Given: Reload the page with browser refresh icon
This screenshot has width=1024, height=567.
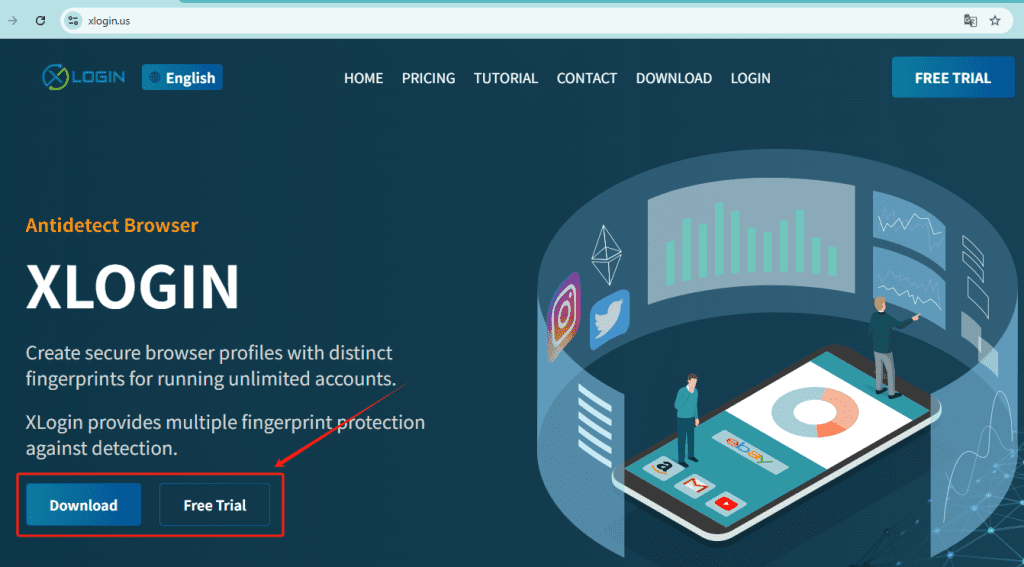Looking at the screenshot, I should click(x=40, y=20).
